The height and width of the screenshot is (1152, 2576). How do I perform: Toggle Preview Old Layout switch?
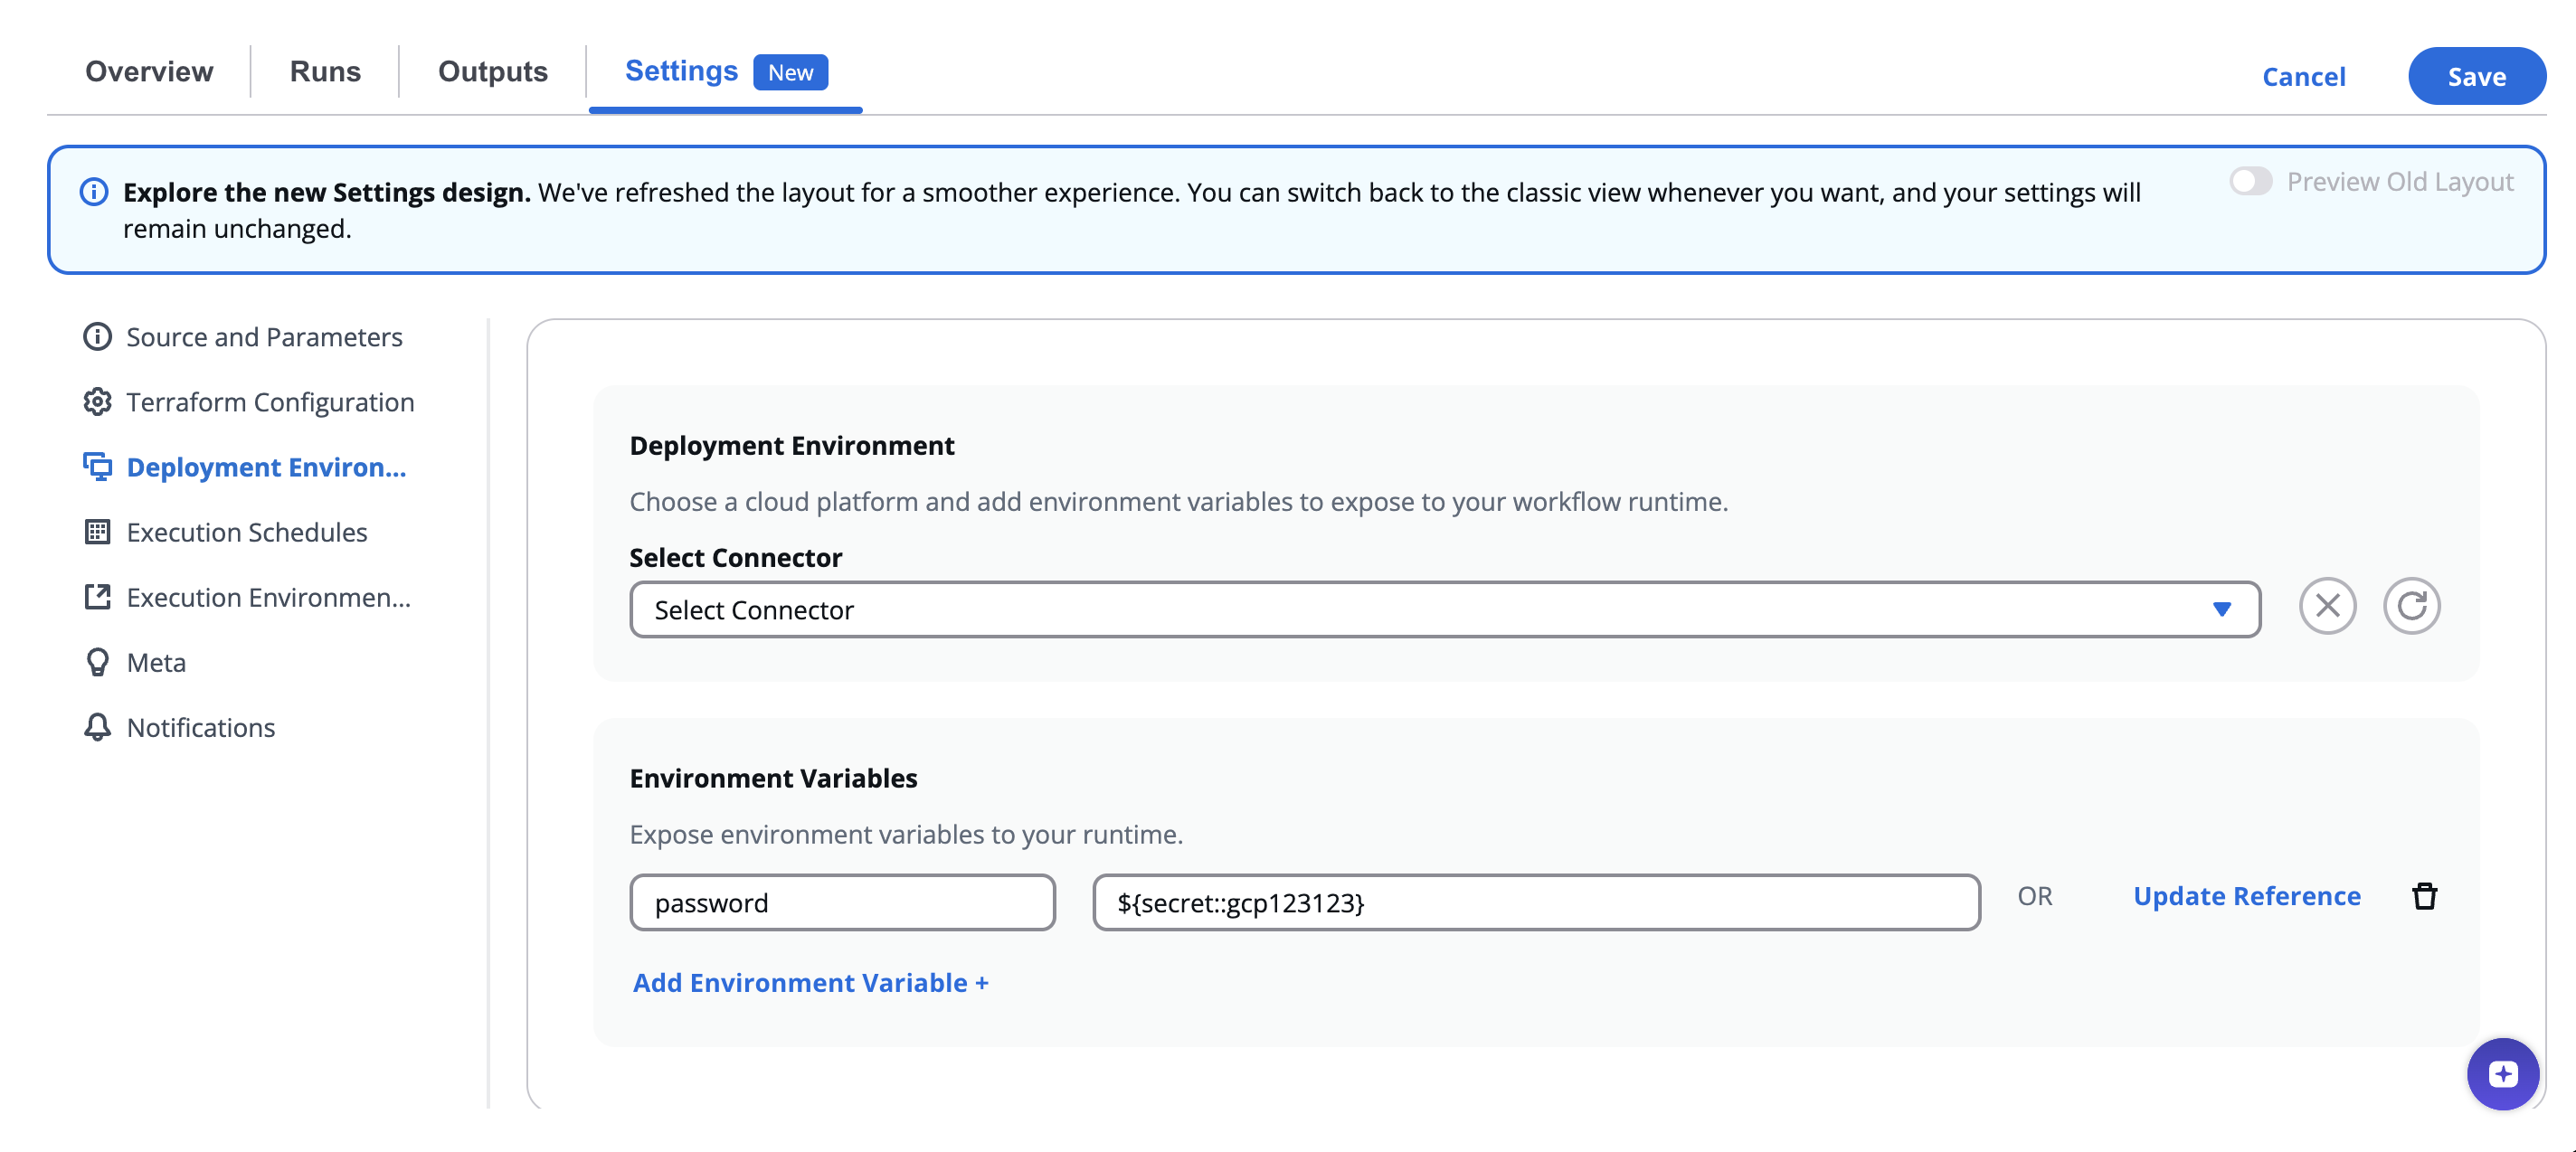pyautogui.click(x=2250, y=181)
